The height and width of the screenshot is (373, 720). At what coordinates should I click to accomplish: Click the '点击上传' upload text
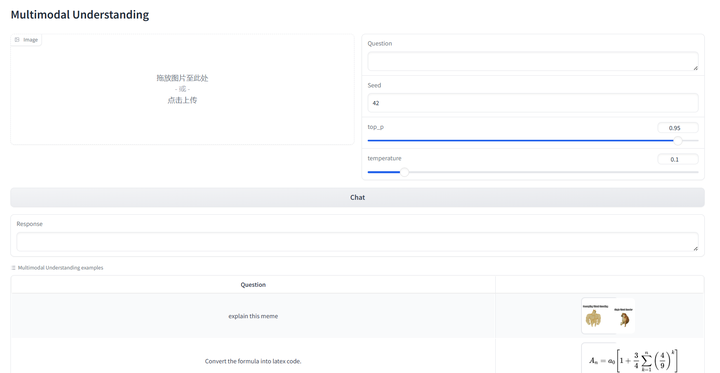click(x=182, y=100)
